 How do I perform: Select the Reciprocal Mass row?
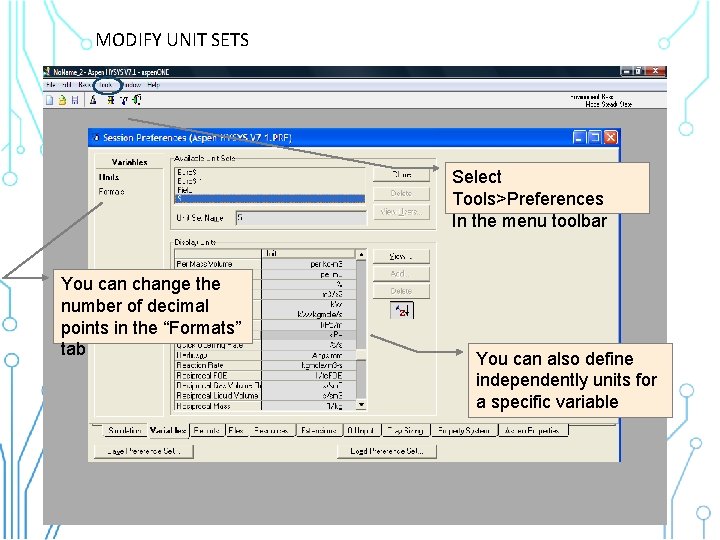[x=265, y=406]
